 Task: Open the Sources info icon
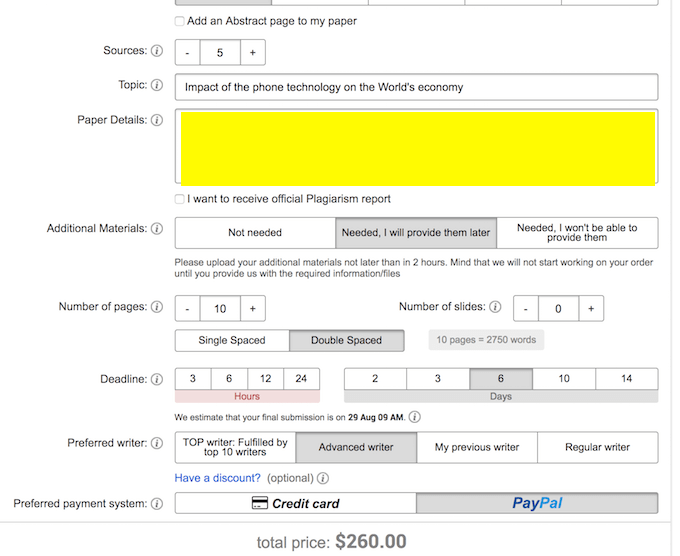(x=157, y=51)
